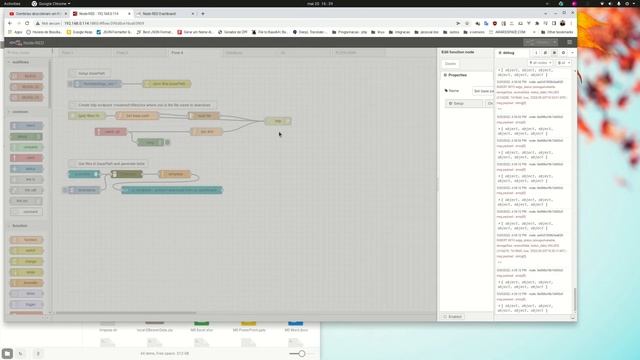Pick the comment node in palette
640x360 pixels.
click(27, 212)
